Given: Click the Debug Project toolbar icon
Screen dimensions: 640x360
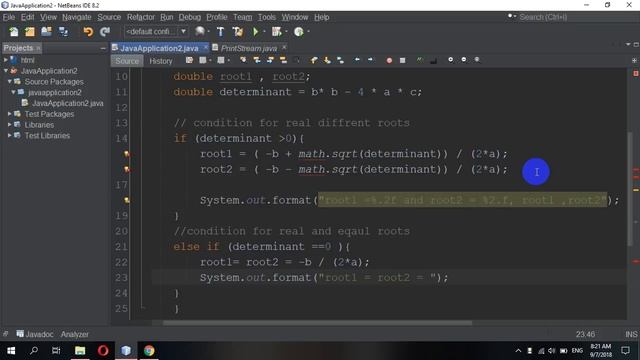Looking at the screenshot, I should click(x=277, y=31).
